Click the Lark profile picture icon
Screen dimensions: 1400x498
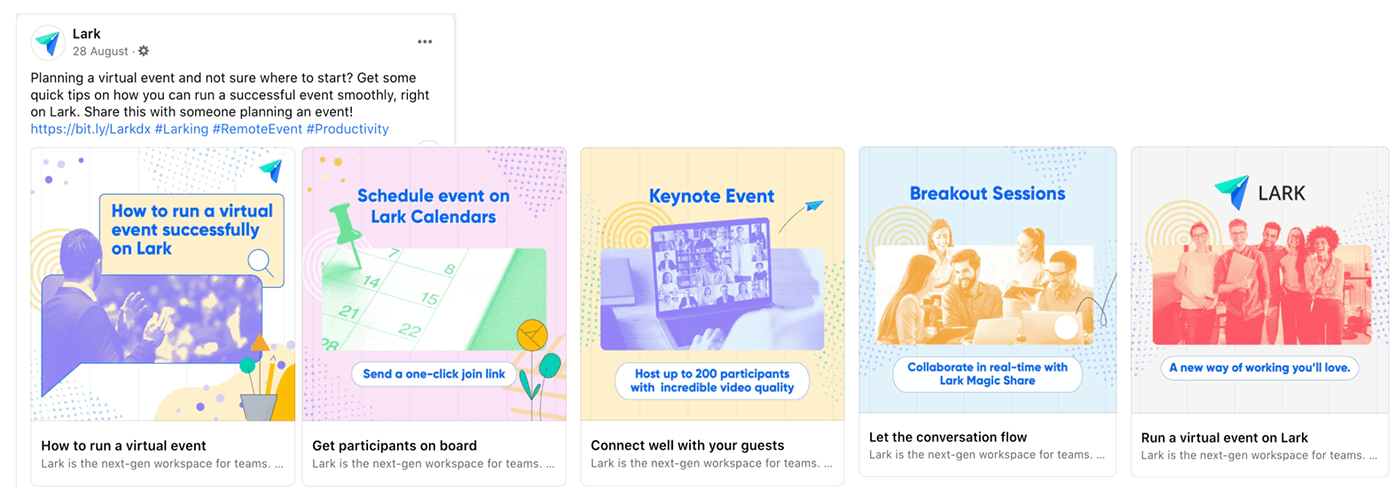[48, 42]
